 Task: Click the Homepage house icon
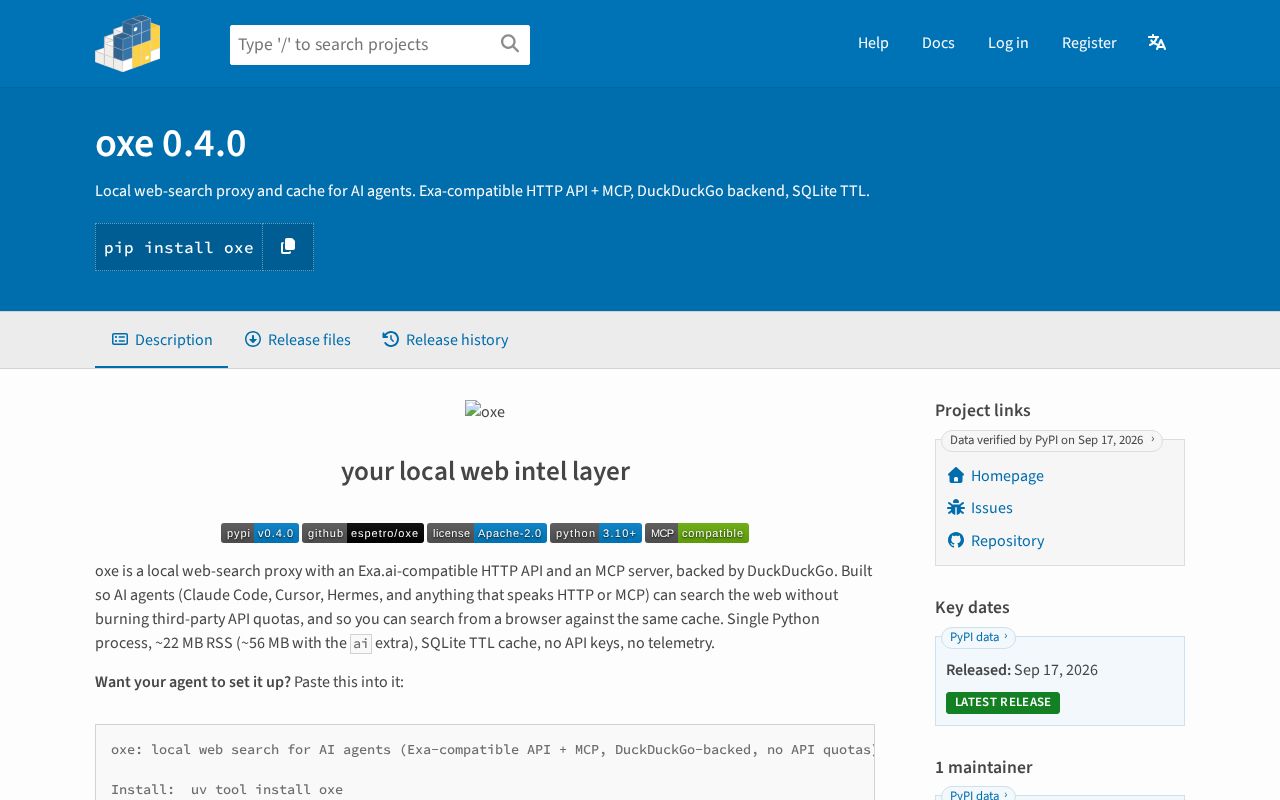956,475
